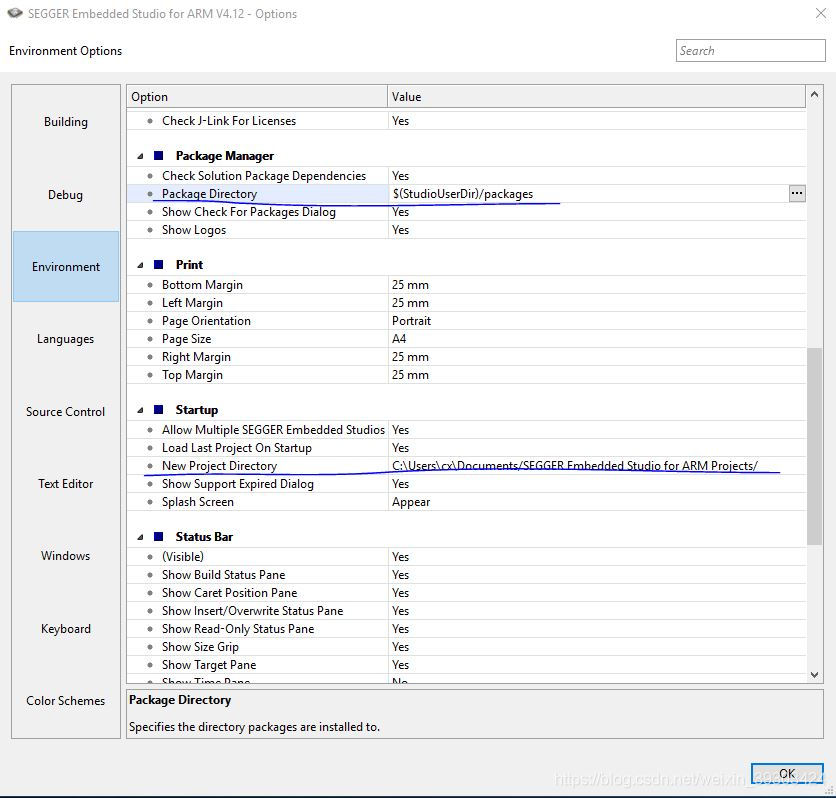
Task: Collapse the Status Bar group
Action: (x=140, y=537)
